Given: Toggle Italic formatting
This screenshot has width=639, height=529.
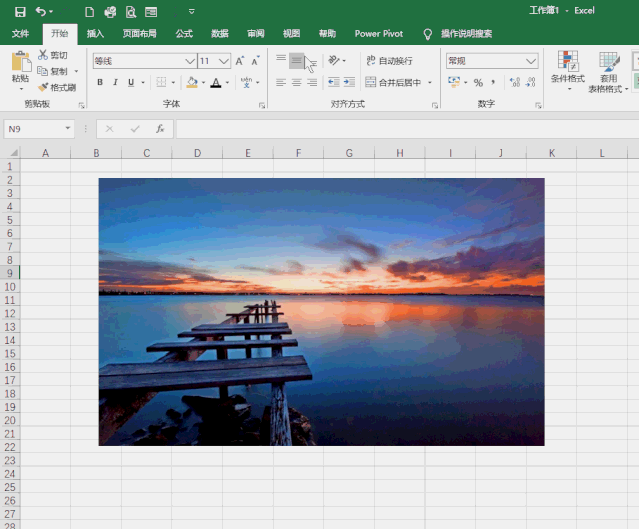Looking at the screenshot, I should point(116,82).
